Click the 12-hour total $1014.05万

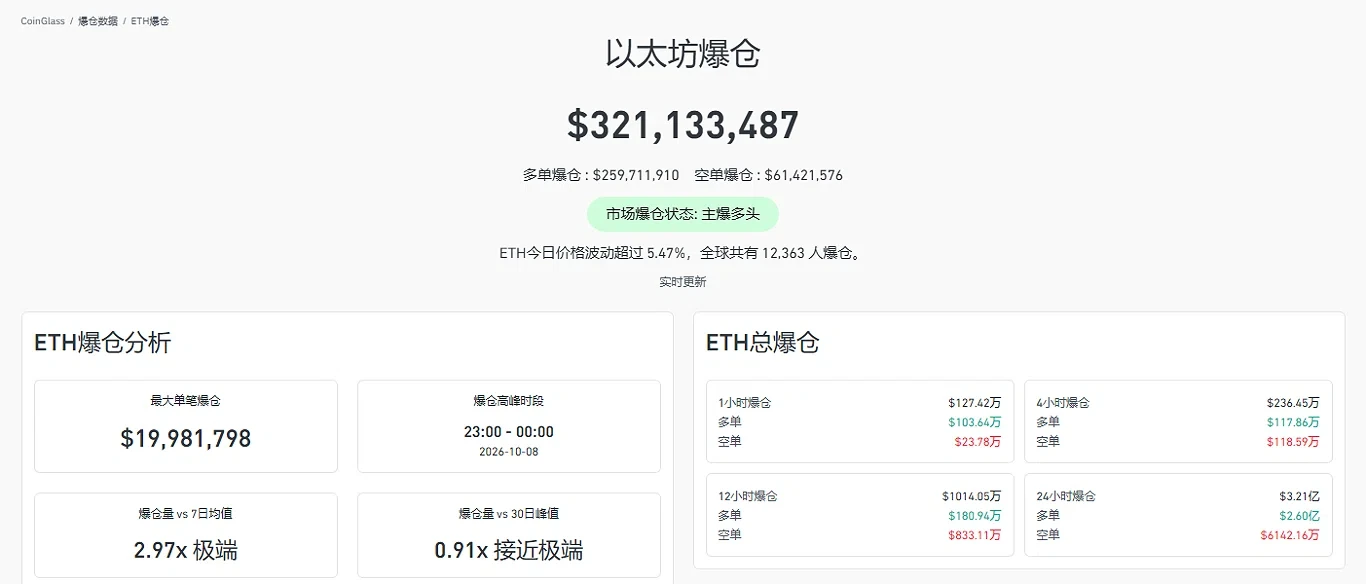click(972, 496)
